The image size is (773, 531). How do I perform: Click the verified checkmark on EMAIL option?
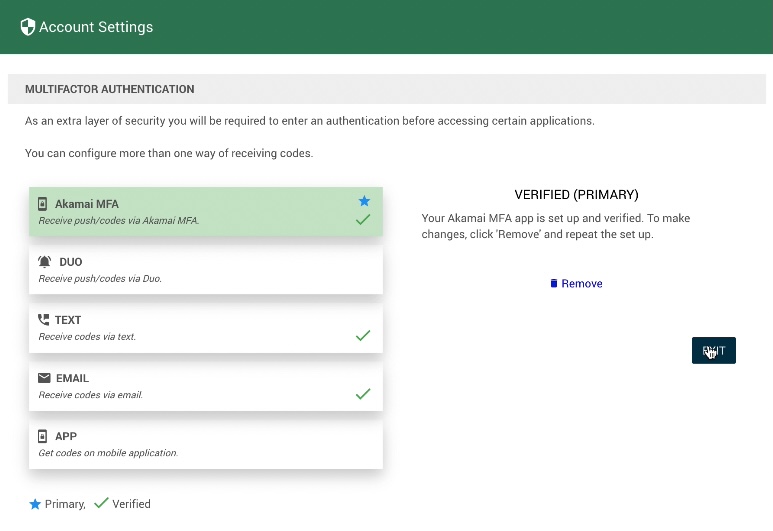(x=363, y=394)
